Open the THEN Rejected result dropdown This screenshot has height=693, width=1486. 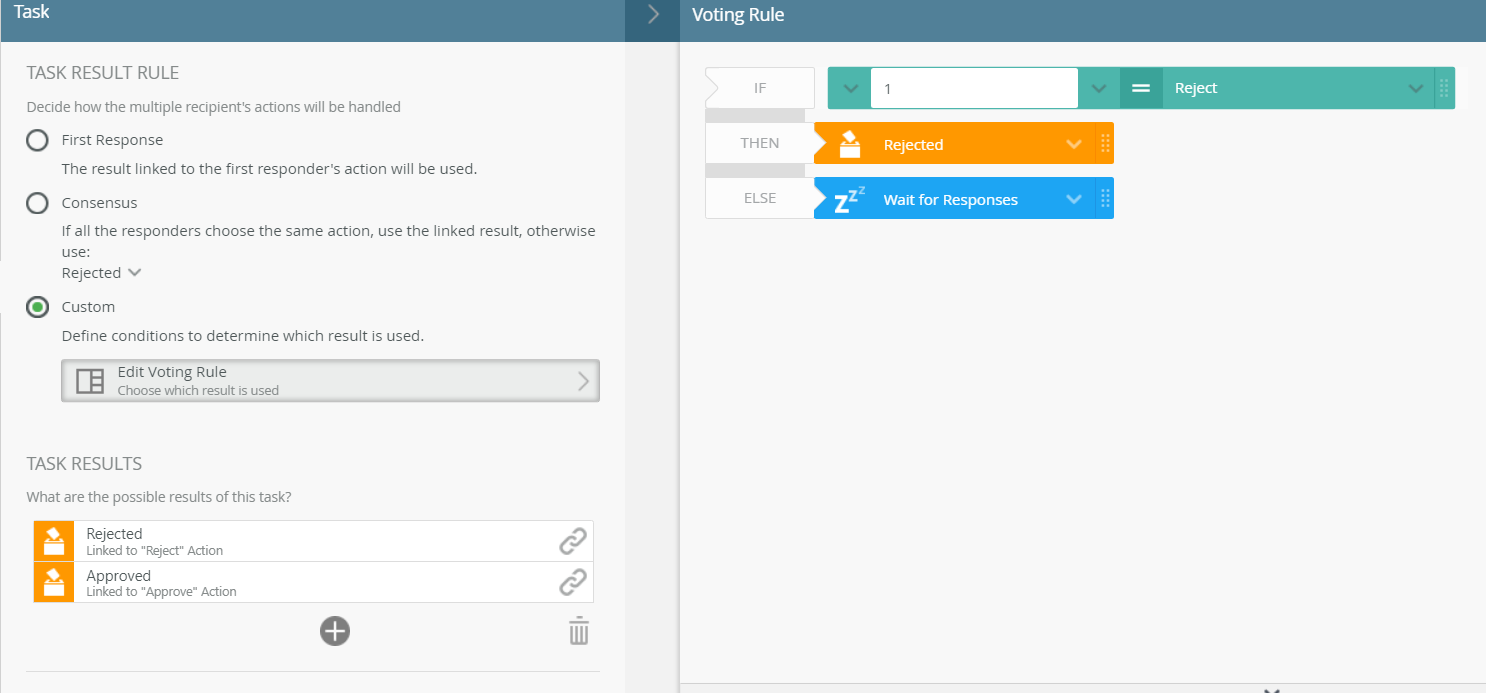[1074, 144]
